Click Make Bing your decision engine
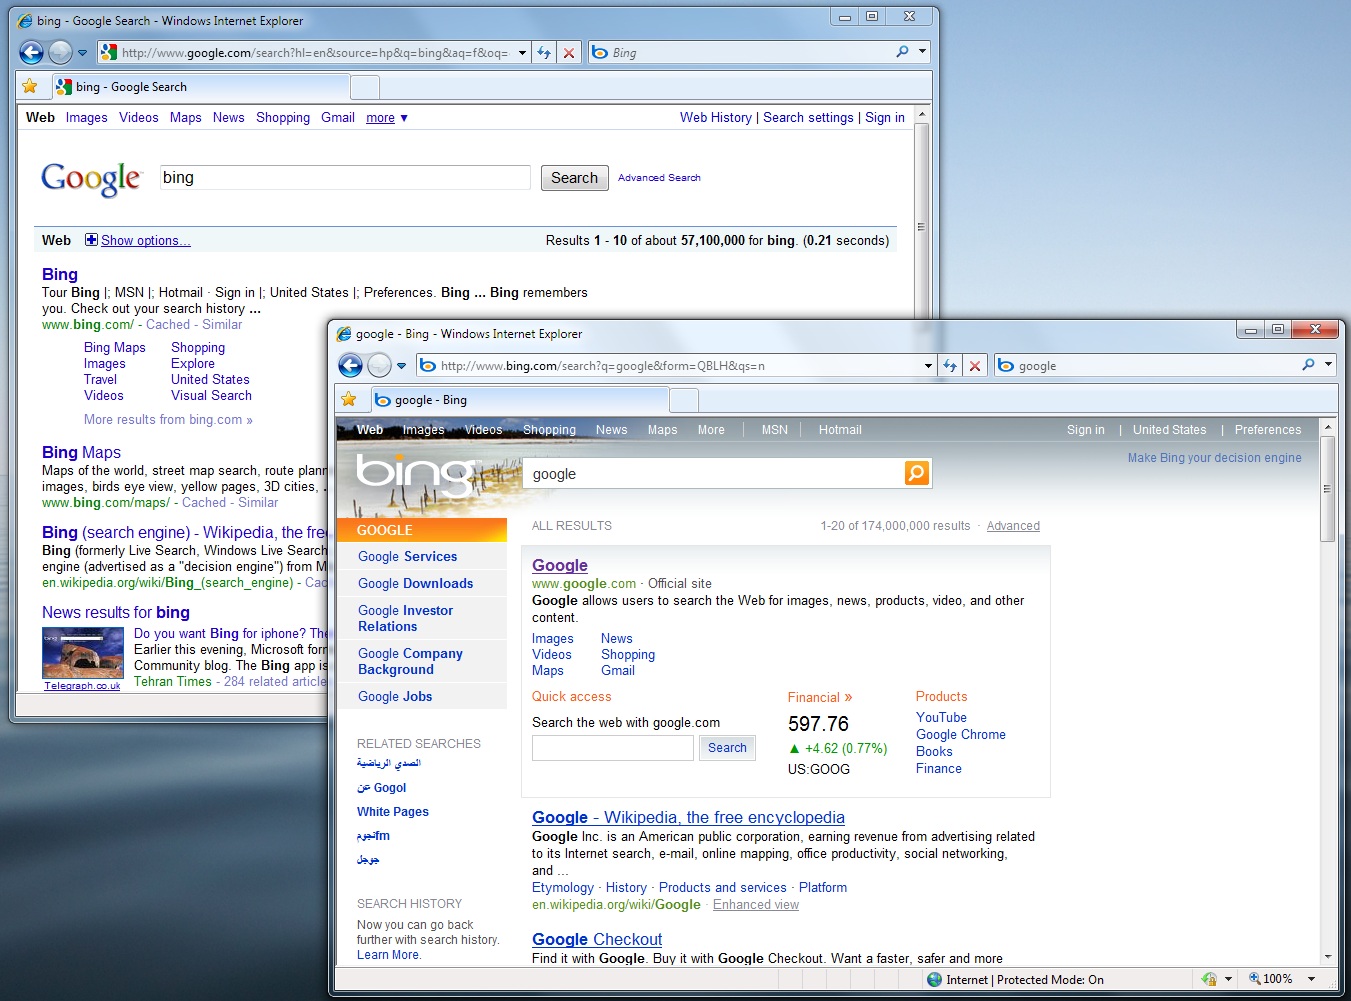This screenshot has width=1351, height=1001. click(1215, 458)
